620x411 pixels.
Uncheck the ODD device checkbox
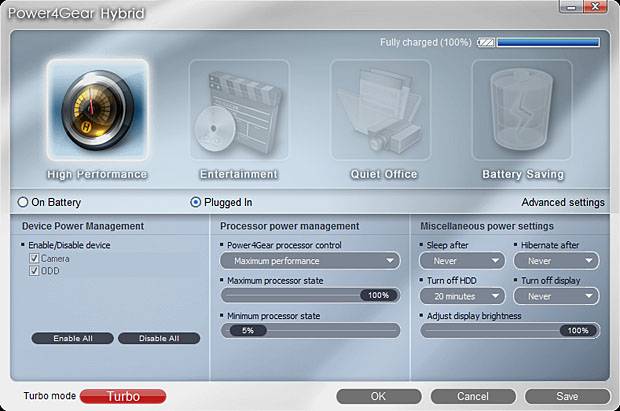click(34, 271)
